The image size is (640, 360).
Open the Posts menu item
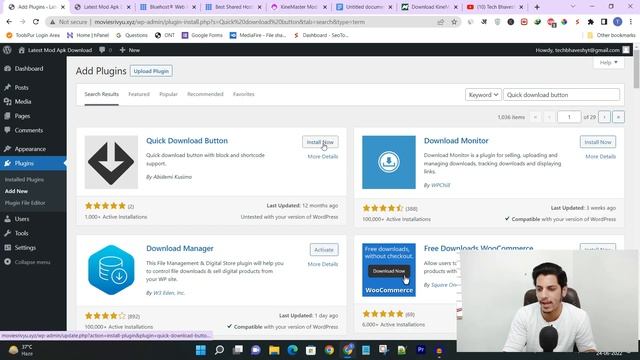tap(21, 87)
